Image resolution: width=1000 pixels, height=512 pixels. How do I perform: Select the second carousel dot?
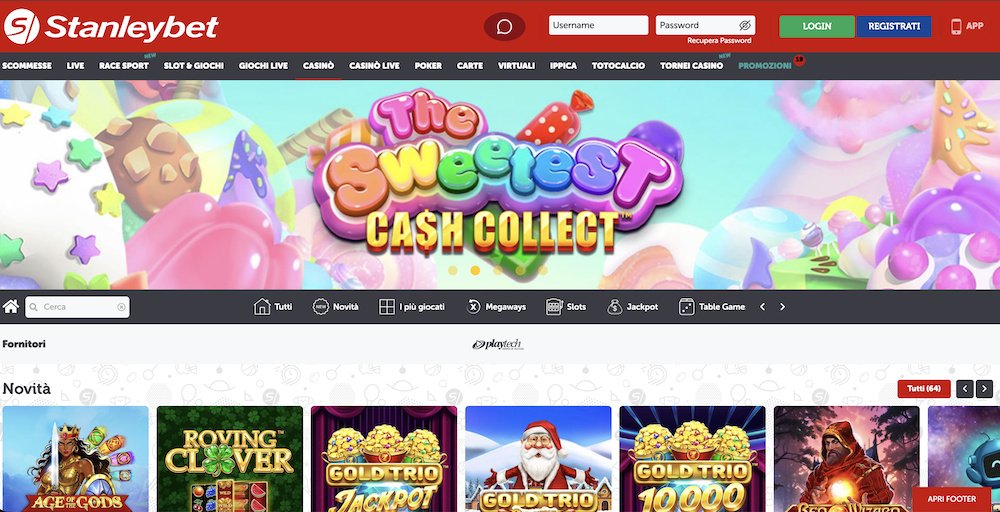[475, 270]
